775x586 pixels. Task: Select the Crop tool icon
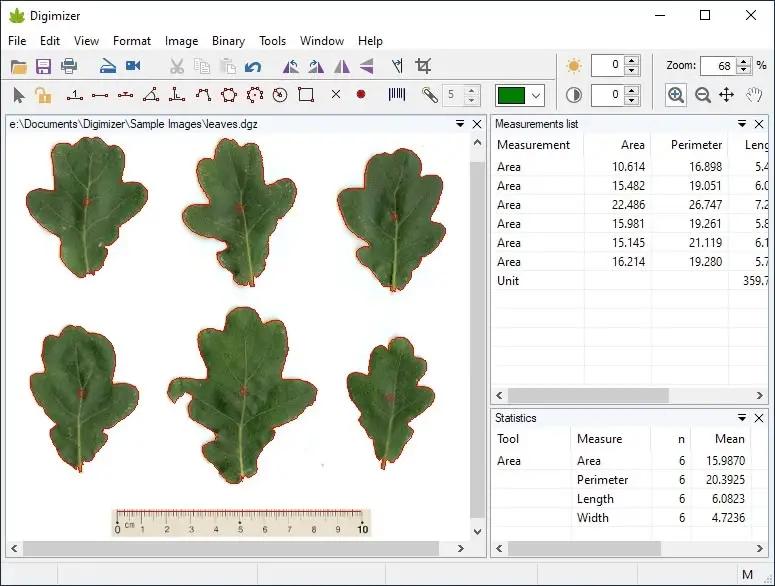423,66
